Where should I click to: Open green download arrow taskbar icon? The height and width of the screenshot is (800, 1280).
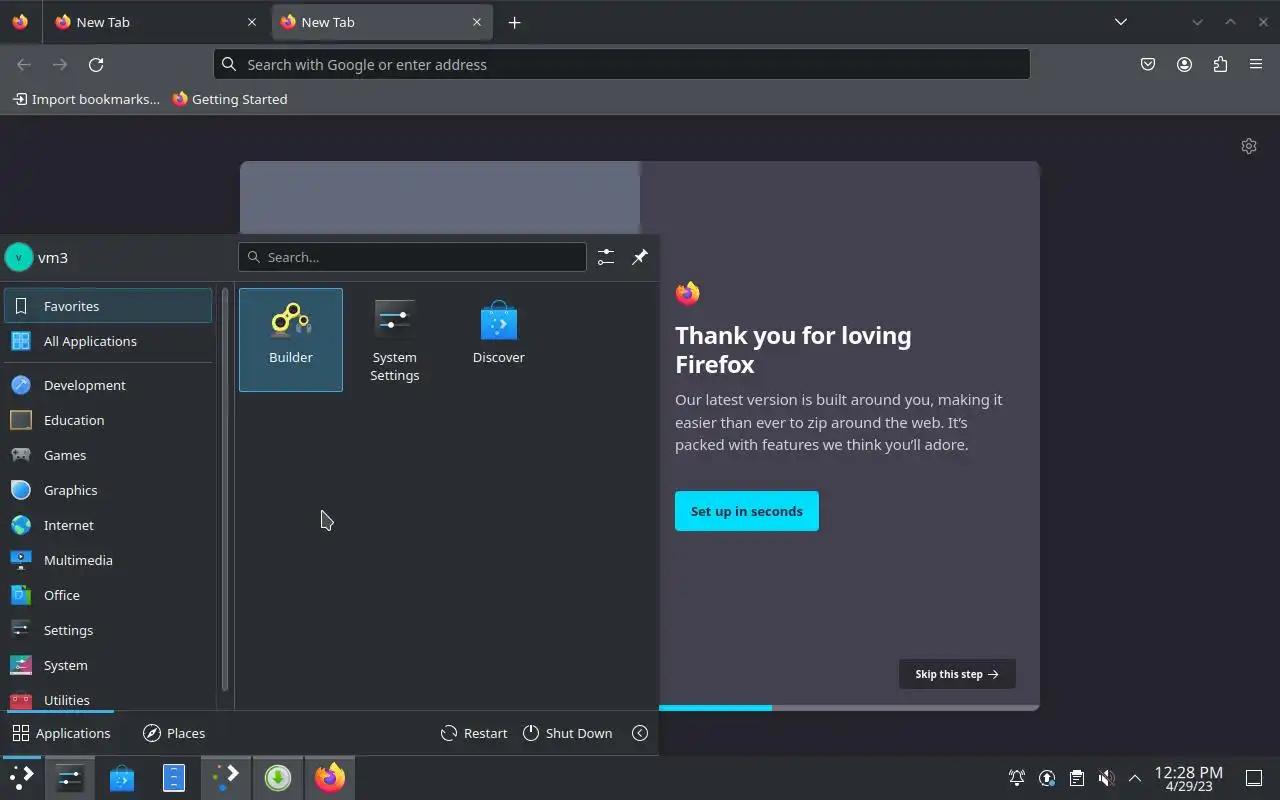click(x=278, y=778)
